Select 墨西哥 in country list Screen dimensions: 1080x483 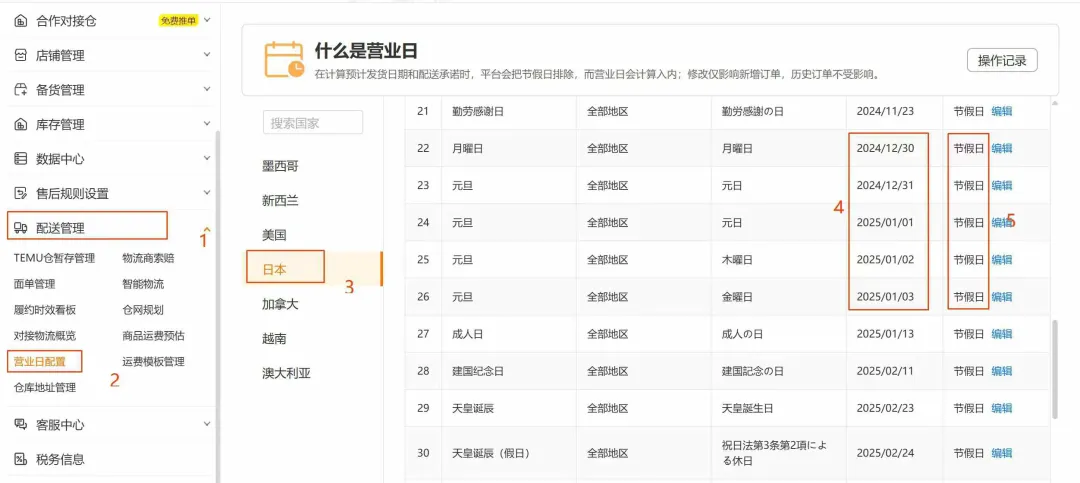[280, 166]
